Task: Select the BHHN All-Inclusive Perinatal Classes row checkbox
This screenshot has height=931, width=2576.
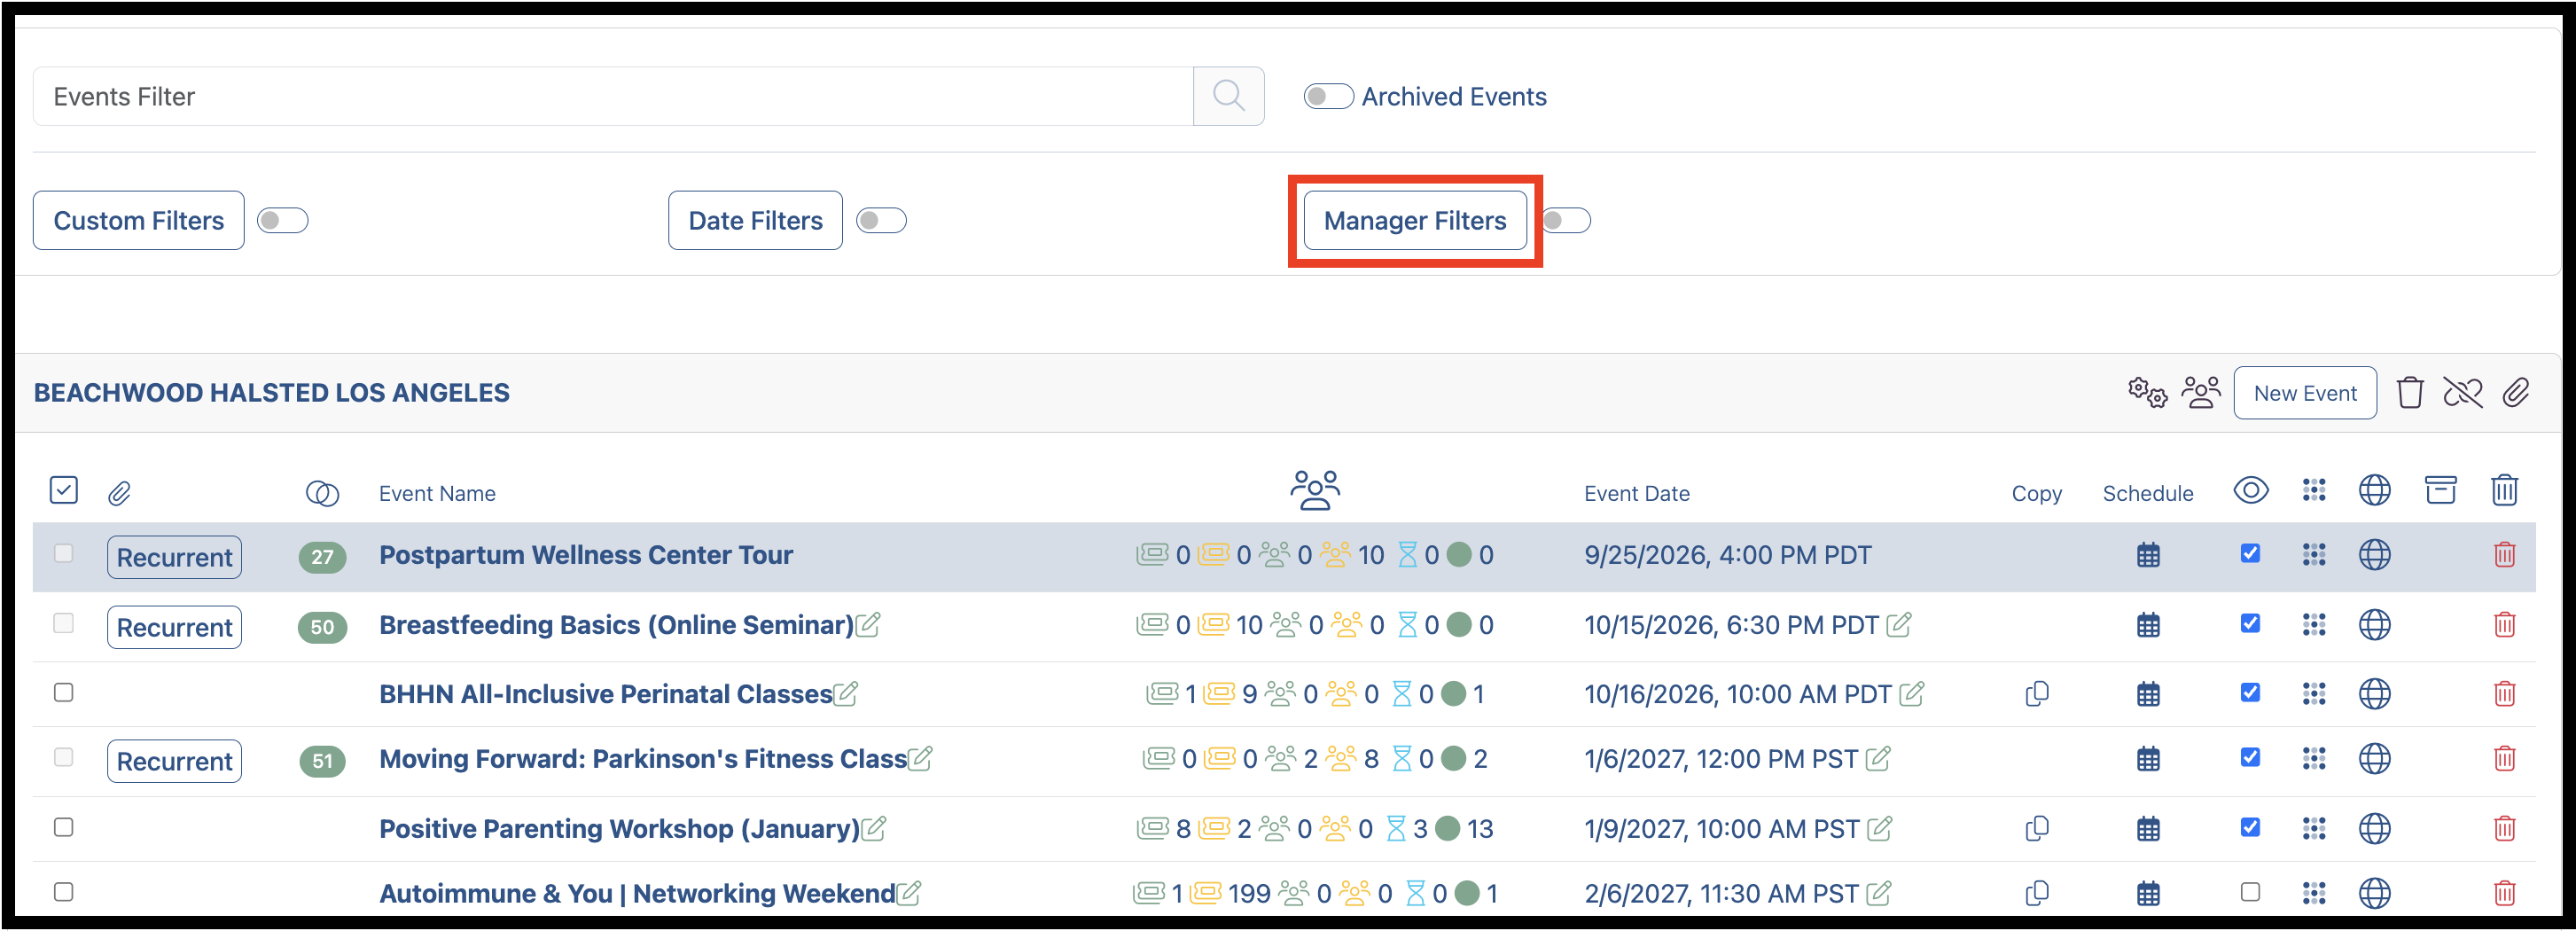Action: click(x=63, y=693)
